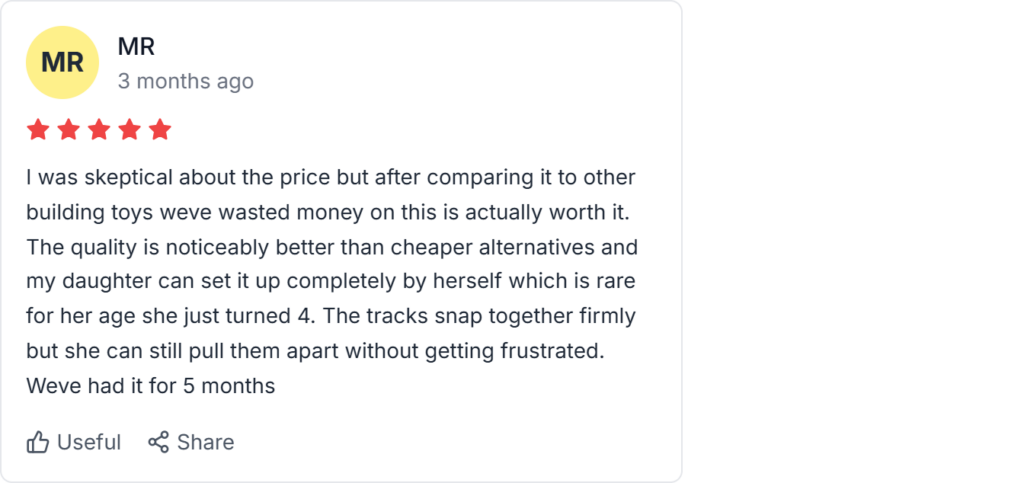Click the yellow MR avatar circle
This screenshot has width=1024, height=483.
point(62,62)
